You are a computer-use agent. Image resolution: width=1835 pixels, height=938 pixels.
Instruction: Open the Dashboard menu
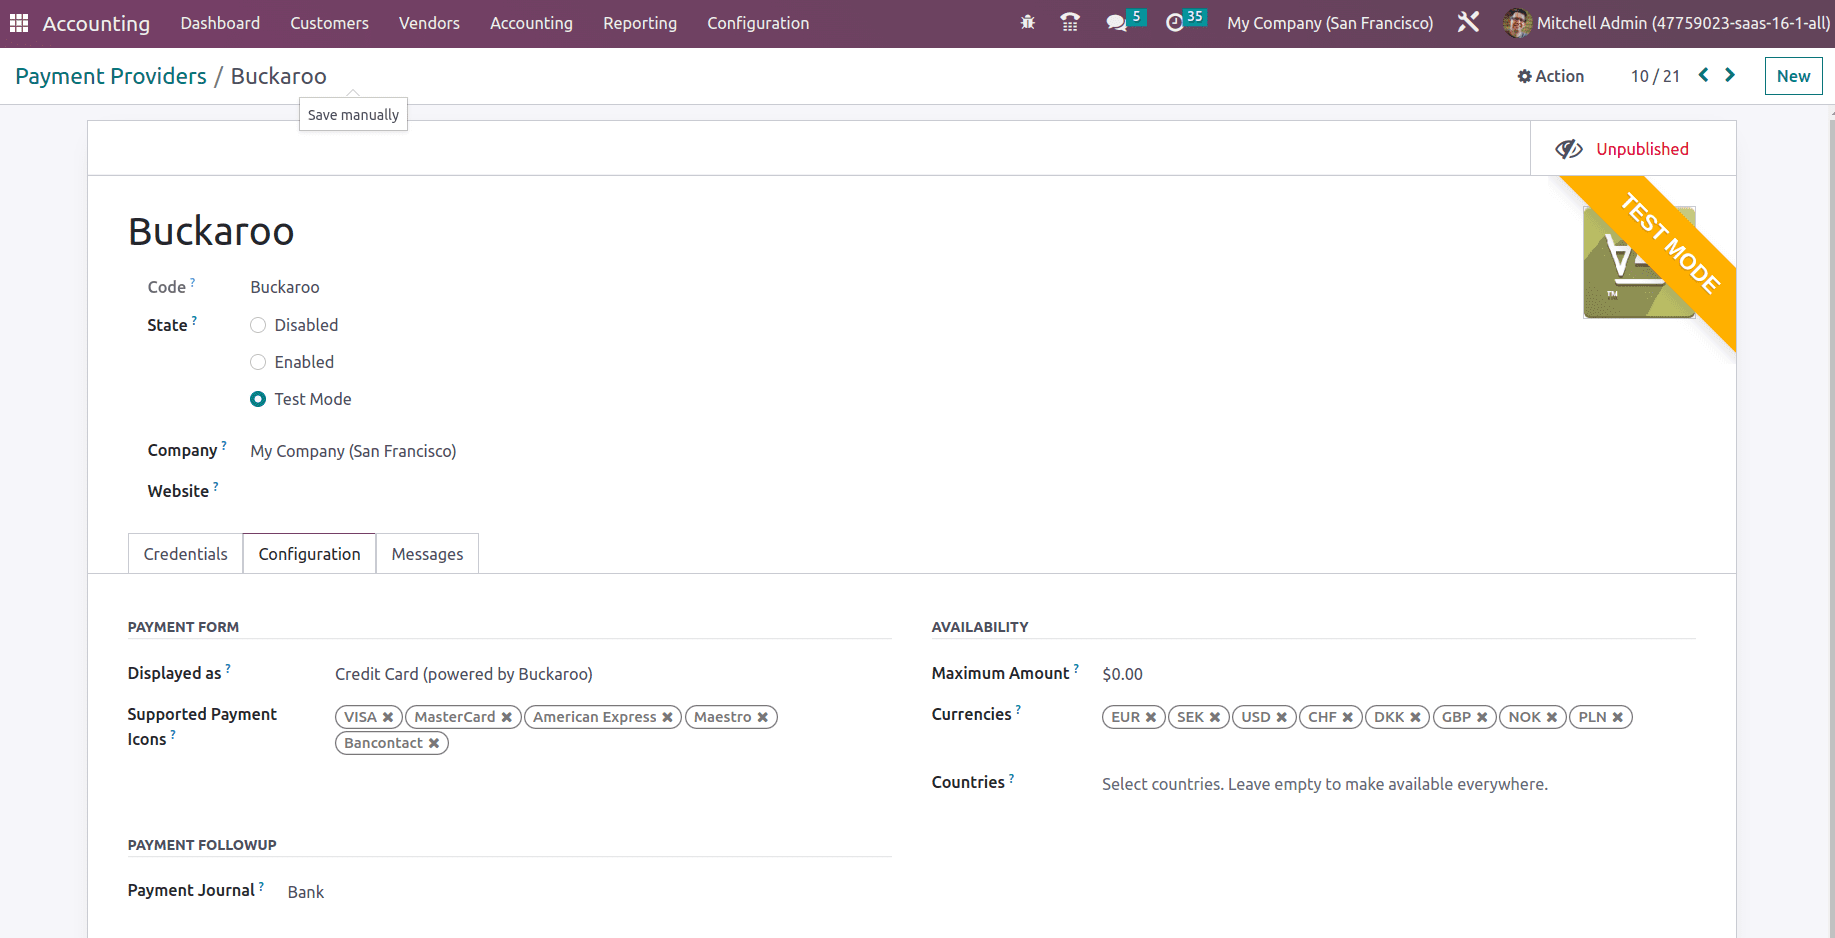[220, 23]
